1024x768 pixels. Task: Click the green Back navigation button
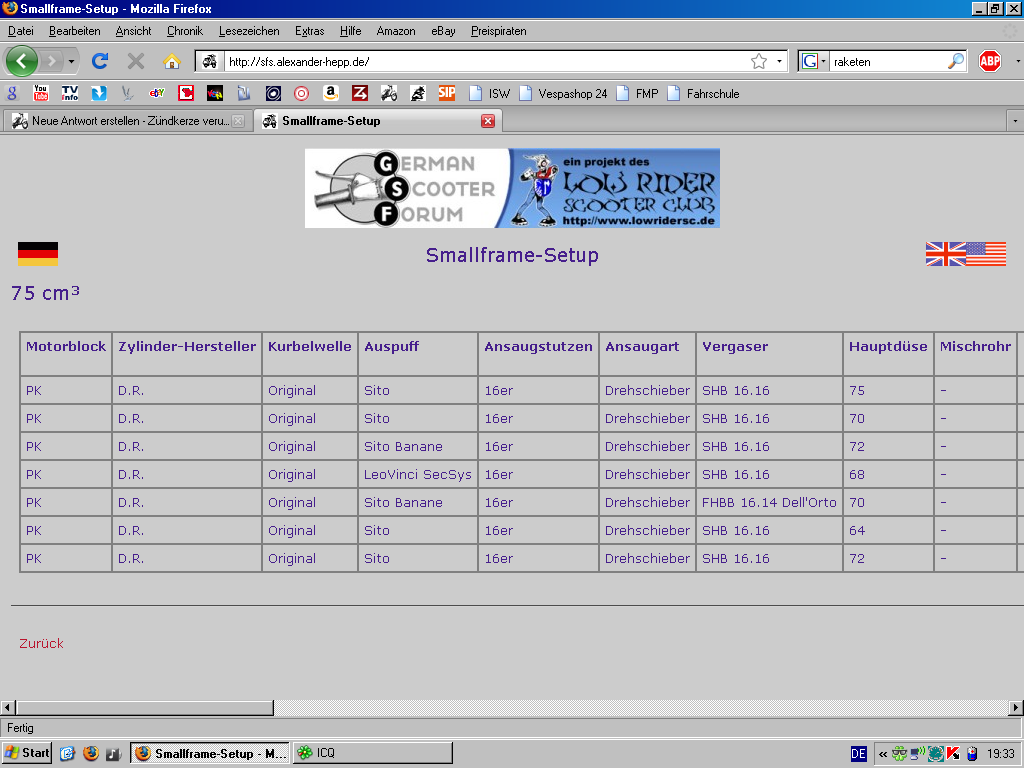(x=22, y=61)
